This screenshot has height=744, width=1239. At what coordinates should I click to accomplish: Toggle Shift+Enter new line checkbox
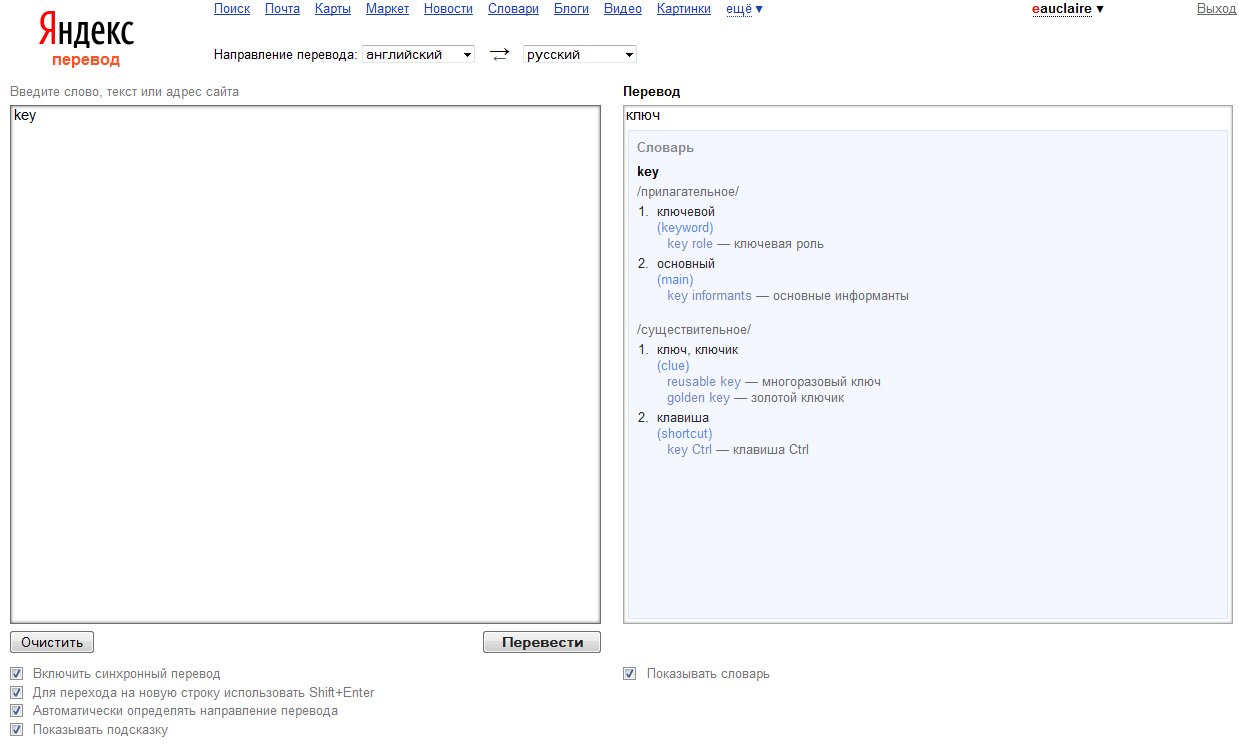pos(15,692)
